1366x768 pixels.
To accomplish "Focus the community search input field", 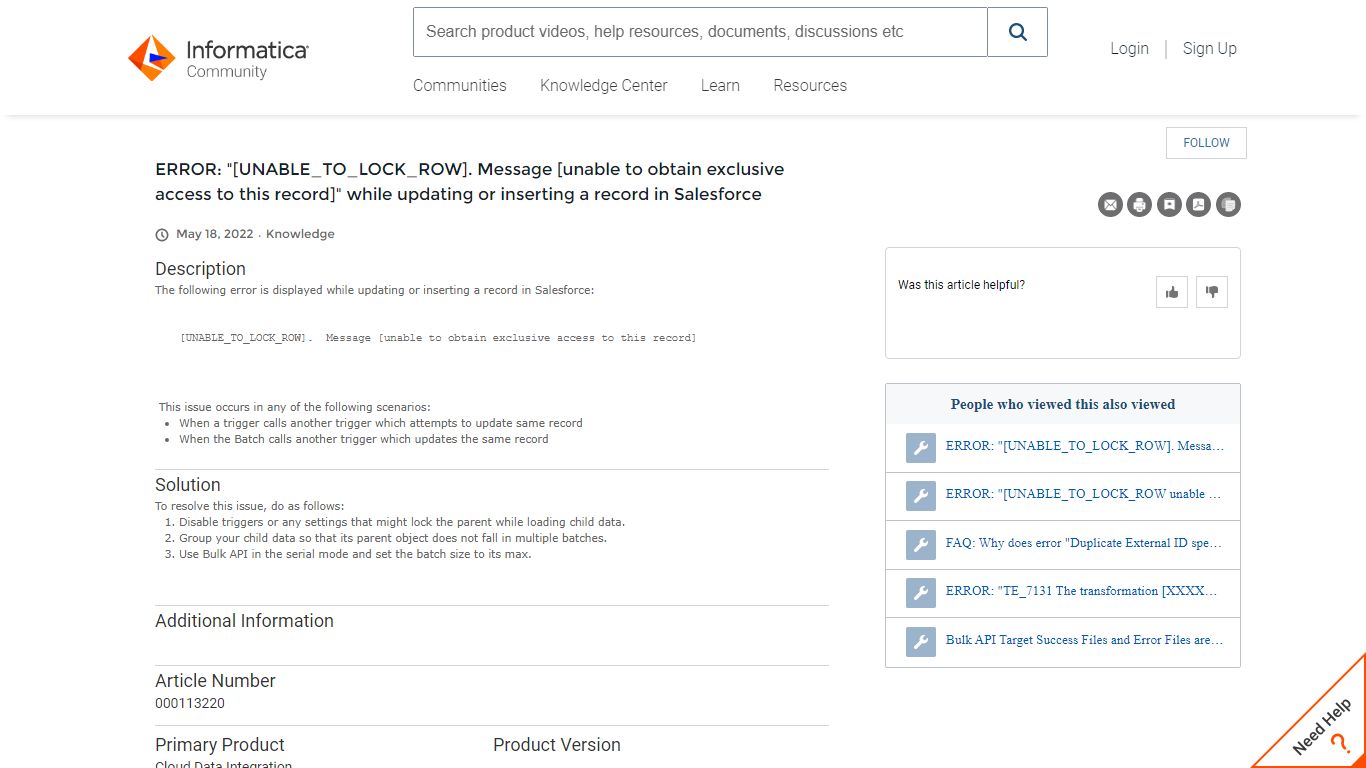I will click(700, 32).
